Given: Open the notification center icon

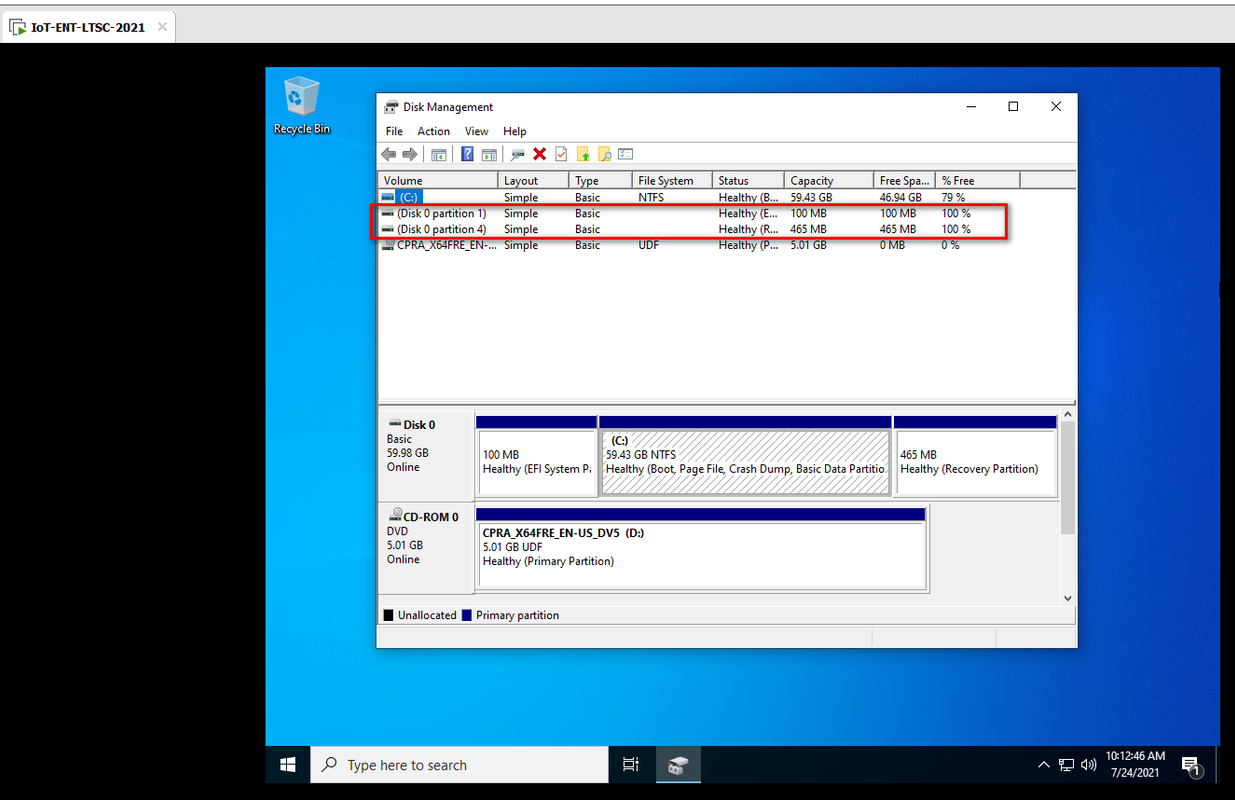Looking at the screenshot, I should tap(1191, 766).
